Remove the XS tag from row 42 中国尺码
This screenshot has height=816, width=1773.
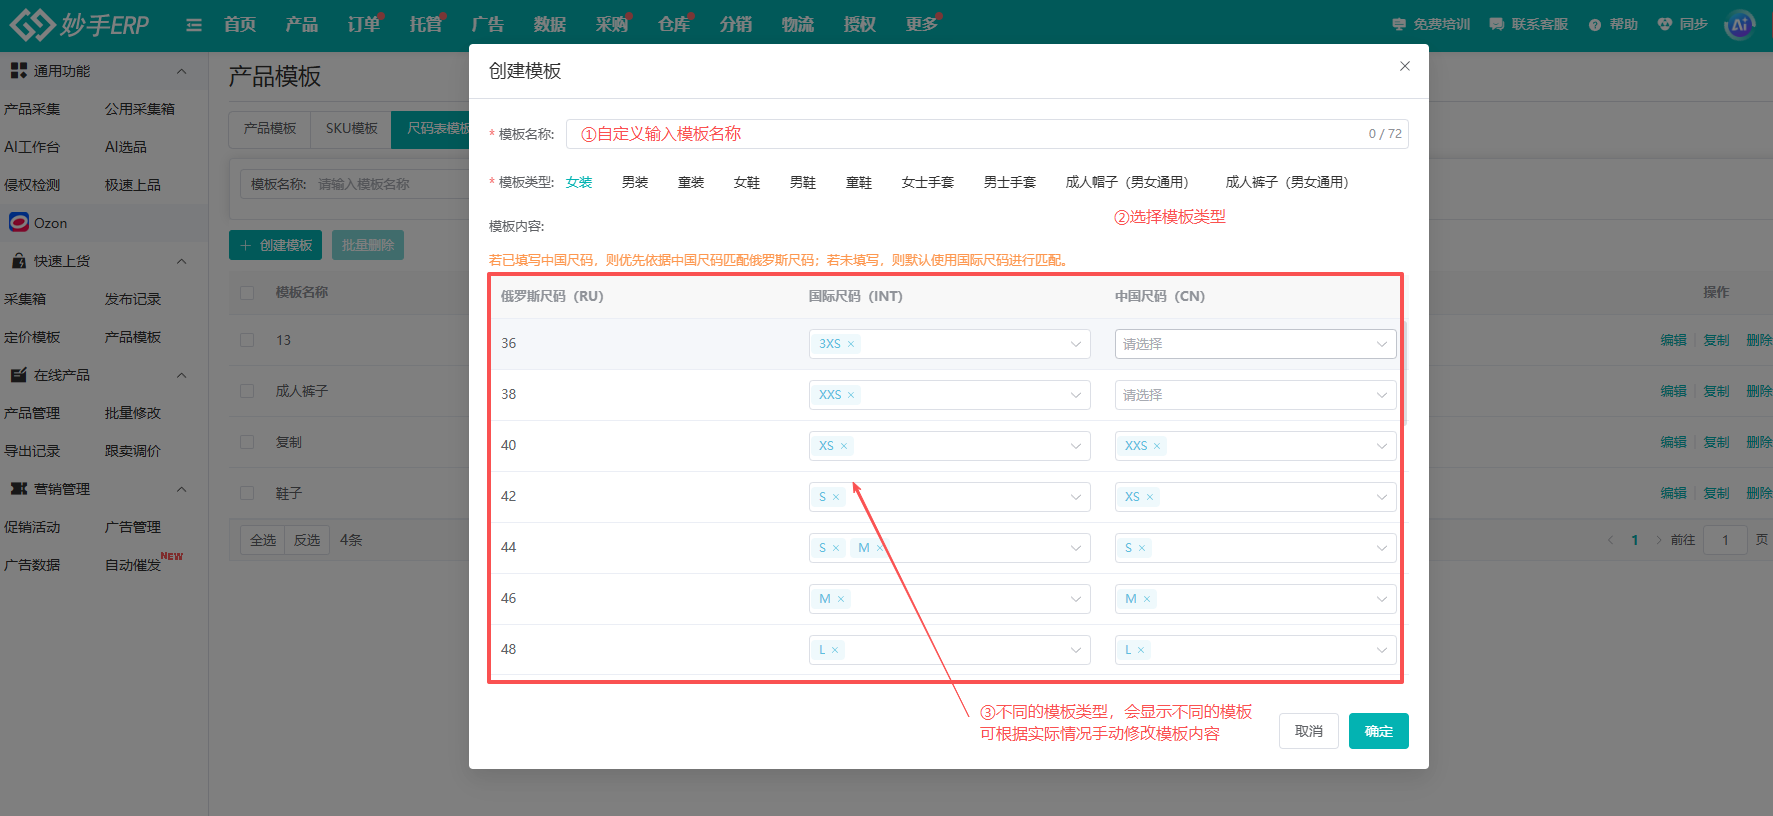pos(1150,497)
